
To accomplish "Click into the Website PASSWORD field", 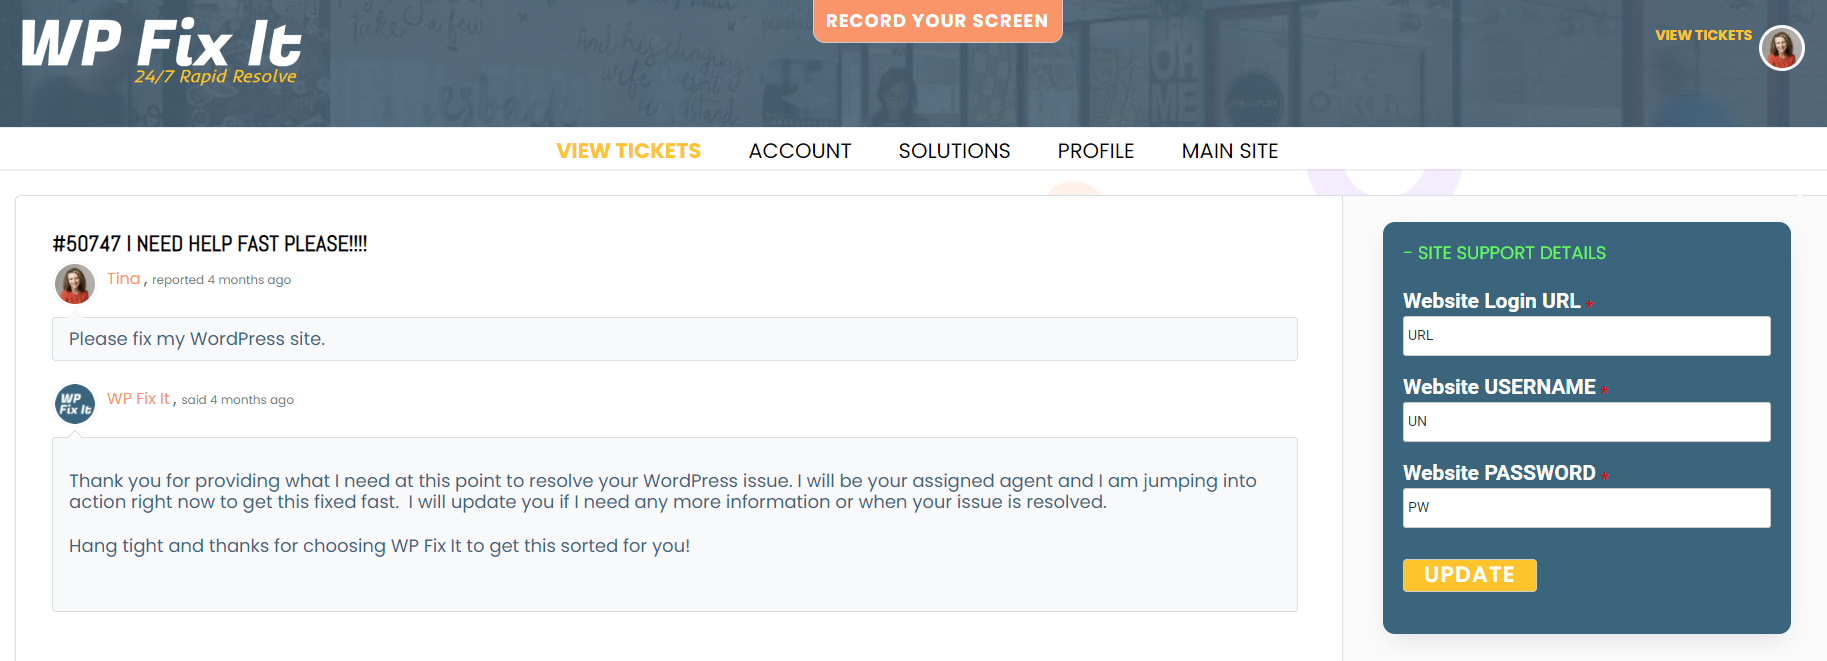I will [x=1586, y=508].
